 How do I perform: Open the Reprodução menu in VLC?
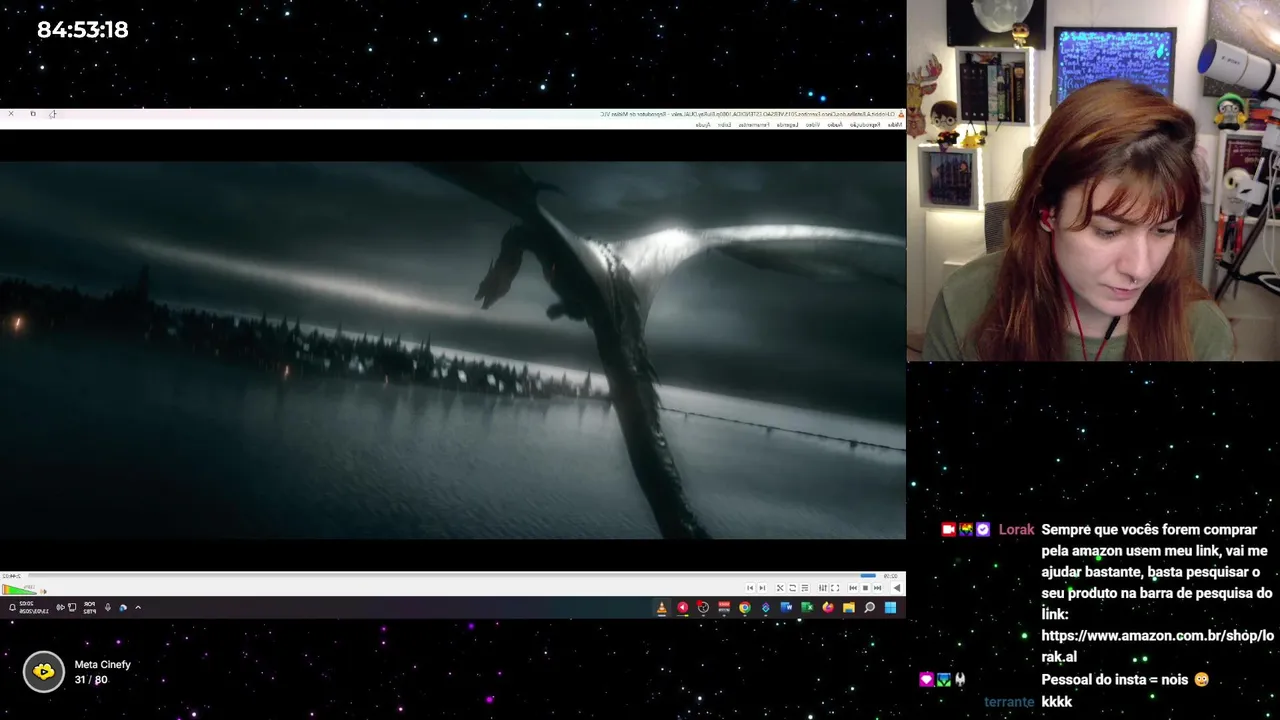865,125
